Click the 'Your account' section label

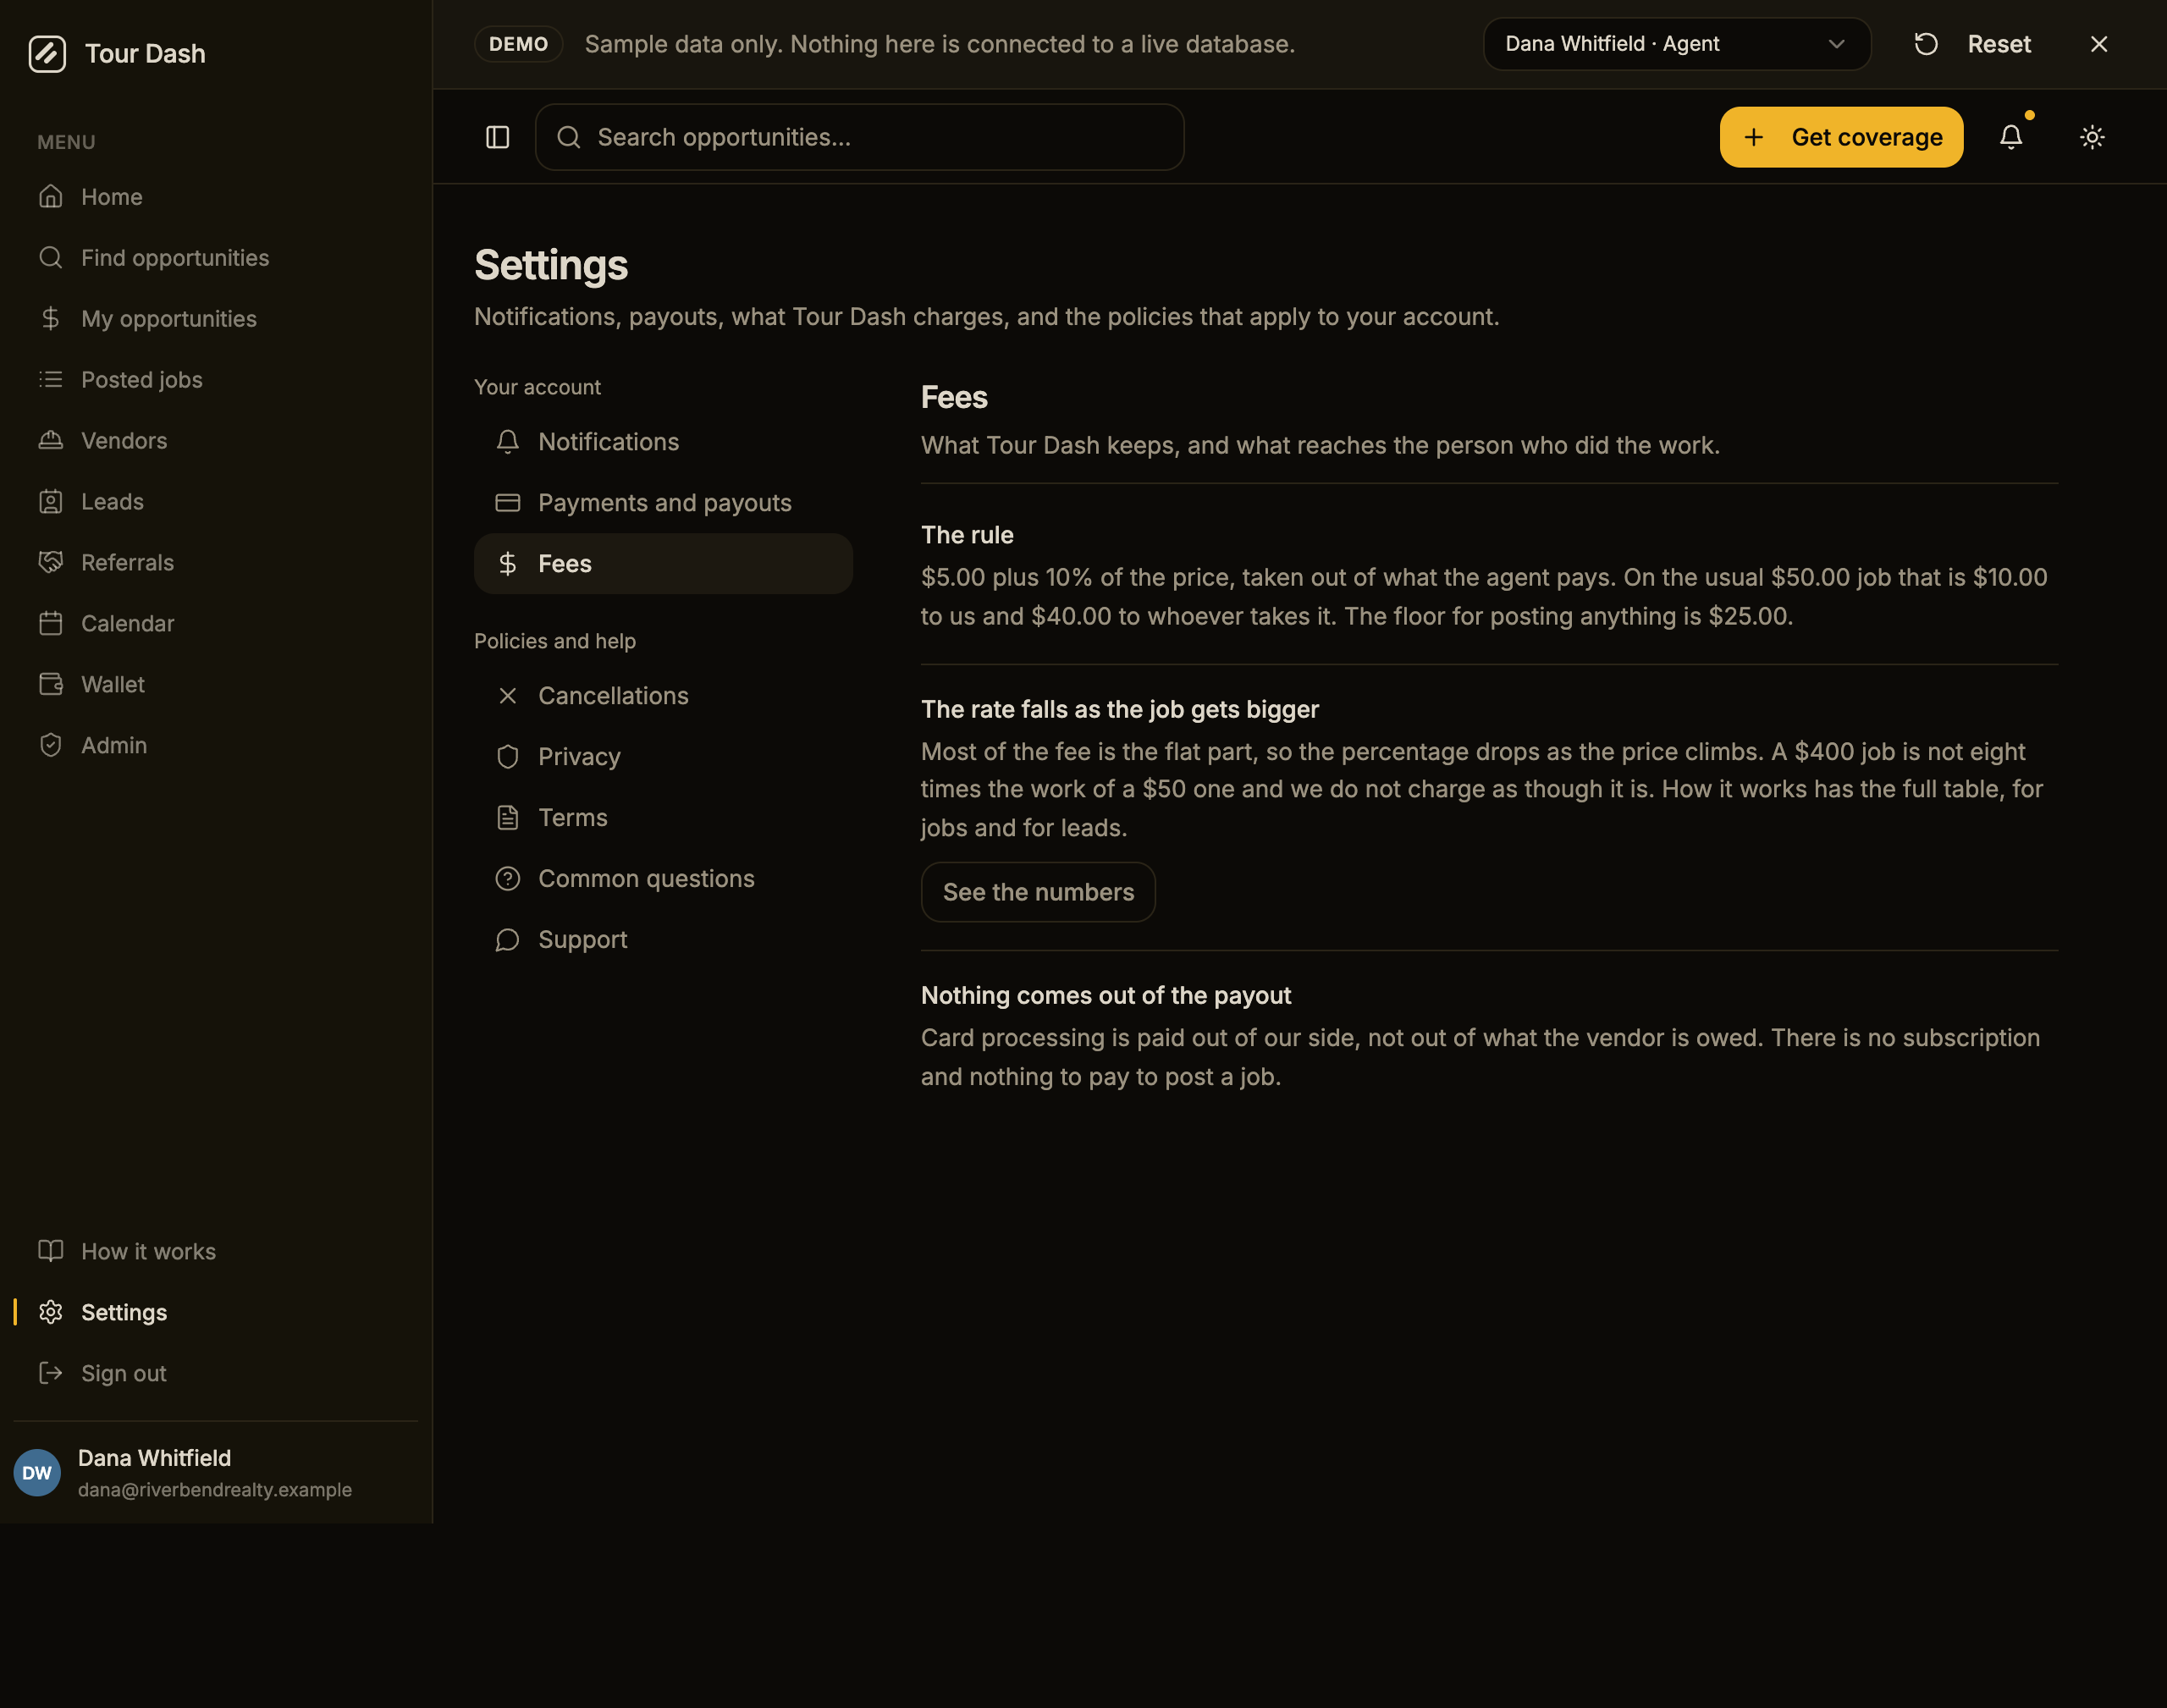coord(537,387)
